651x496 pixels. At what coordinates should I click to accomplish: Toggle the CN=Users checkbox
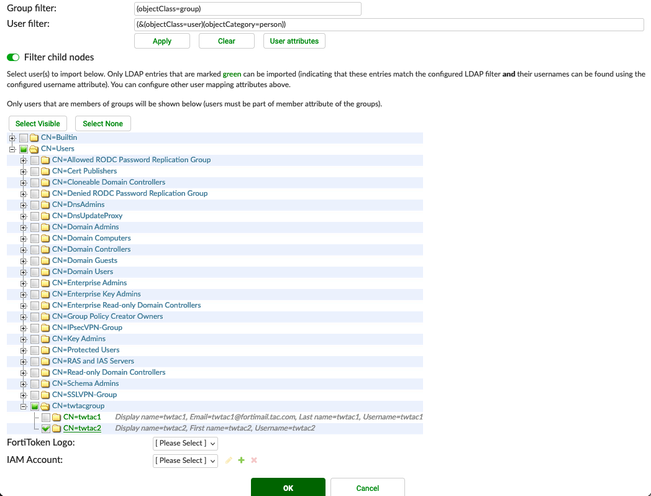pyautogui.click(x=24, y=149)
